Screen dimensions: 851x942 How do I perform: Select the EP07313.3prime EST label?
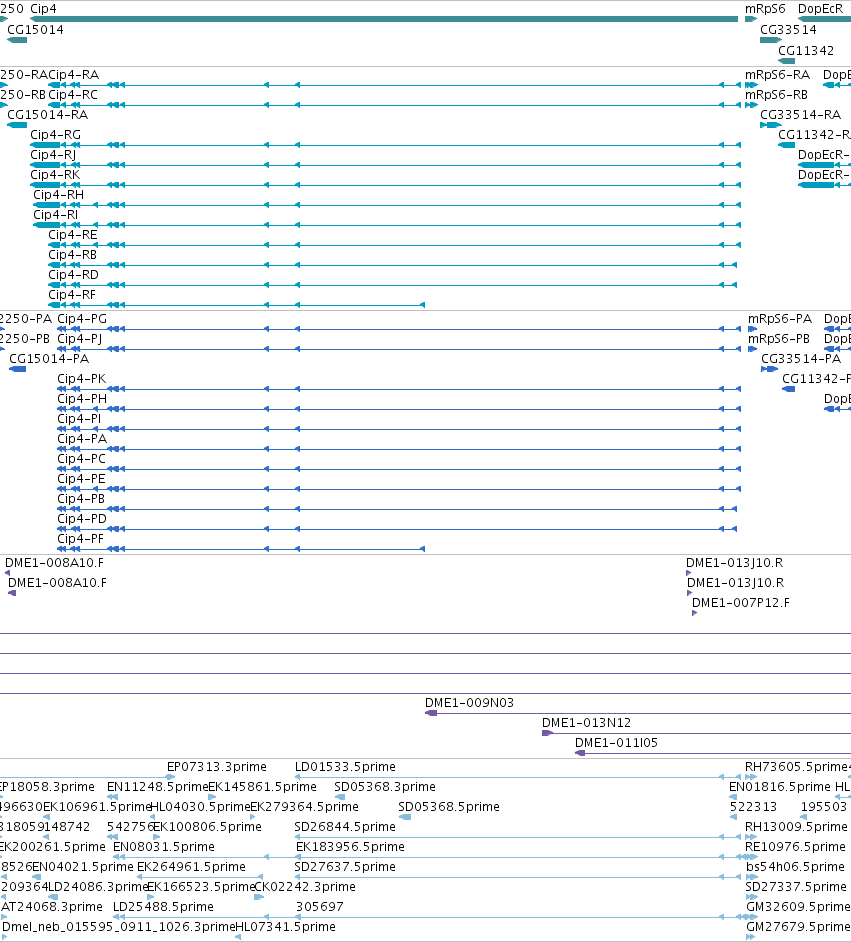pyautogui.click(x=217, y=767)
